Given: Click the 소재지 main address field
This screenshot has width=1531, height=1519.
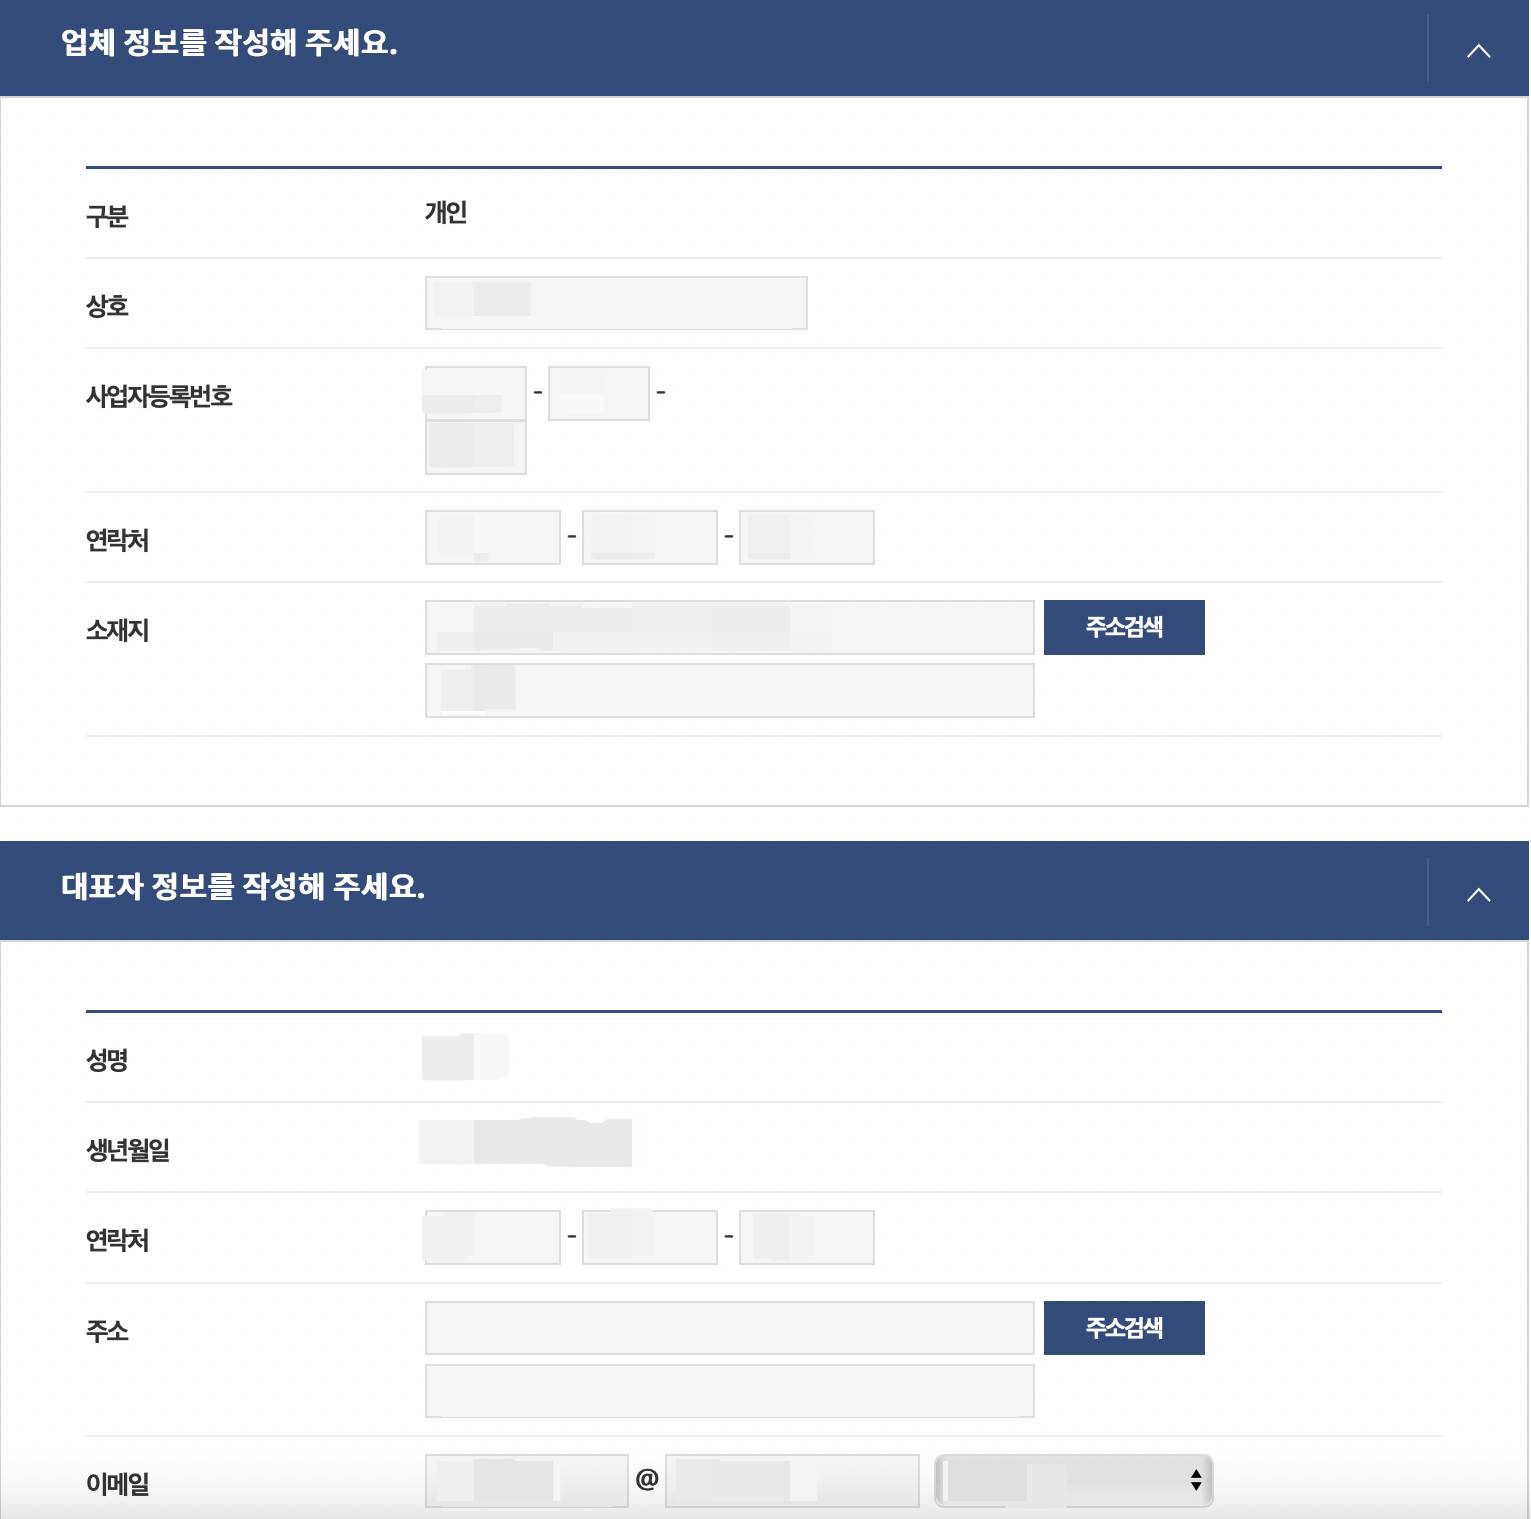Looking at the screenshot, I should click(x=729, y=627).
